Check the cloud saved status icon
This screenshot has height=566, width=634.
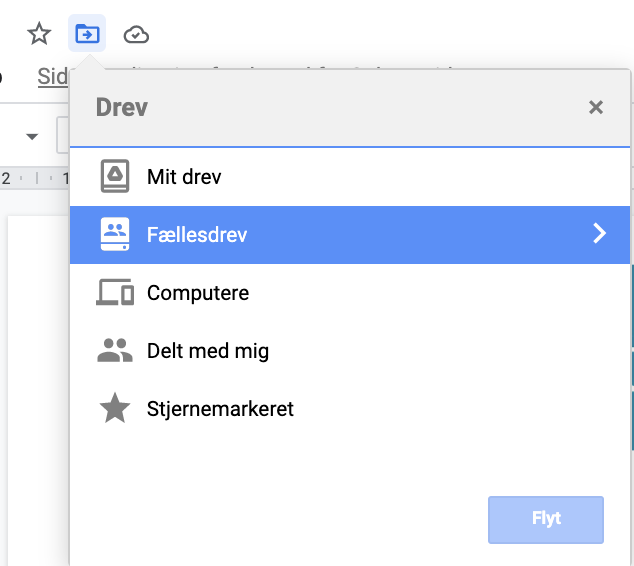tap(136, 34)
